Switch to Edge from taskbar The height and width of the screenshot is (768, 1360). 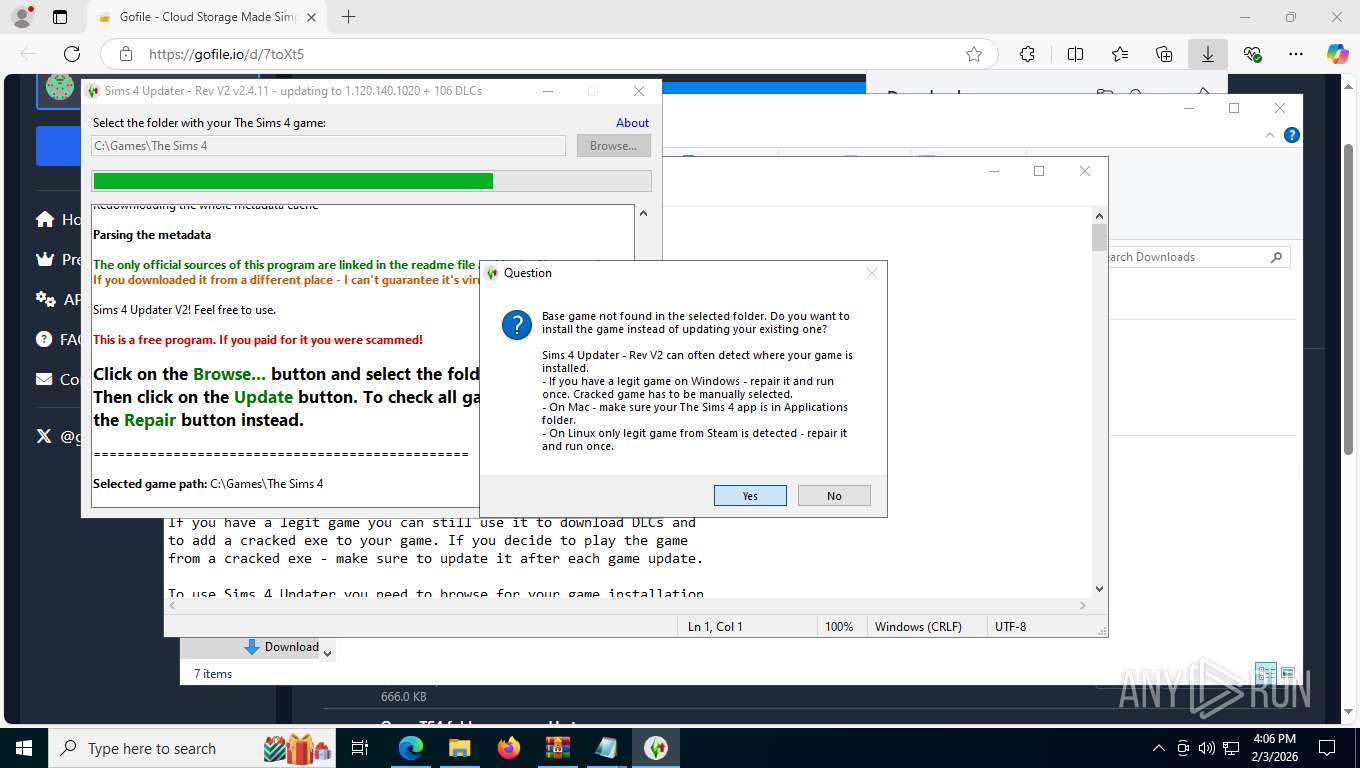click(x=411, y=748)
